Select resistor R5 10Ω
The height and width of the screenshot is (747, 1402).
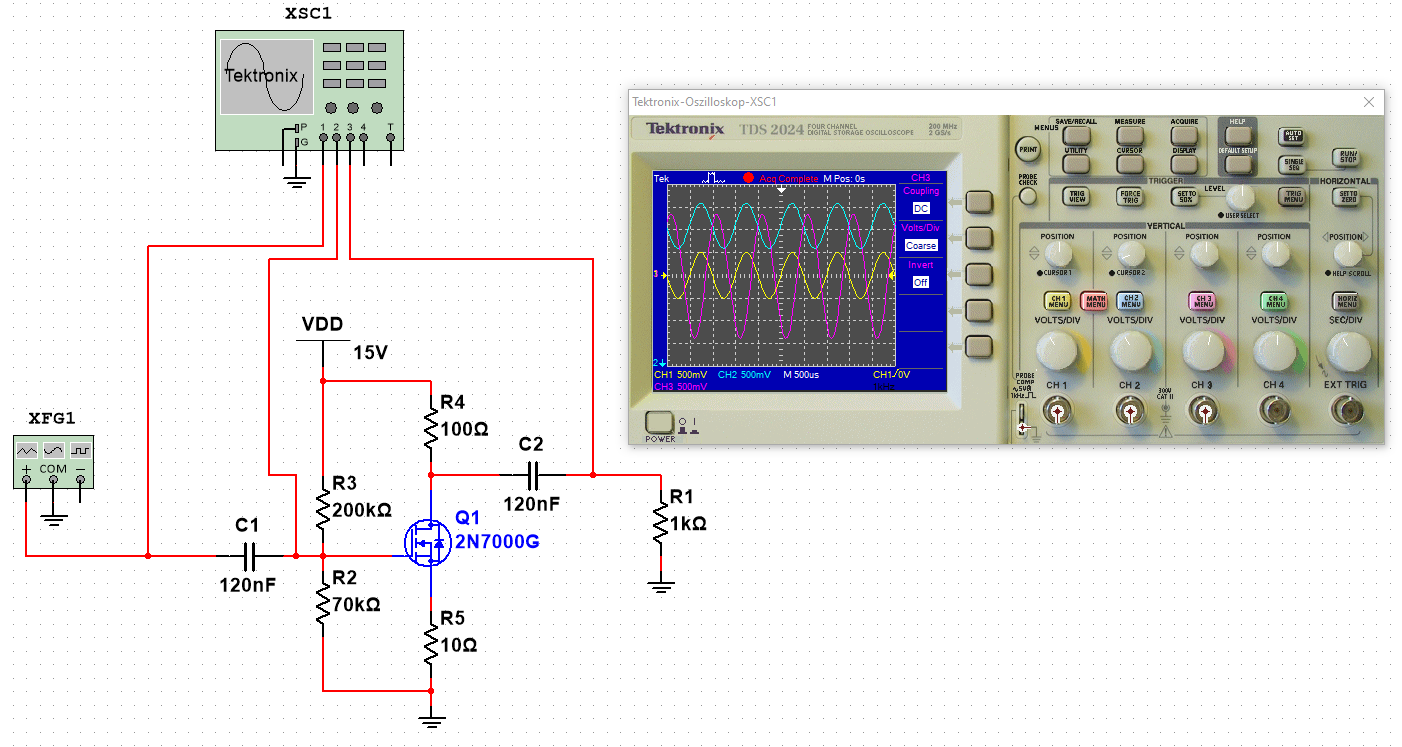pos(431,645)
